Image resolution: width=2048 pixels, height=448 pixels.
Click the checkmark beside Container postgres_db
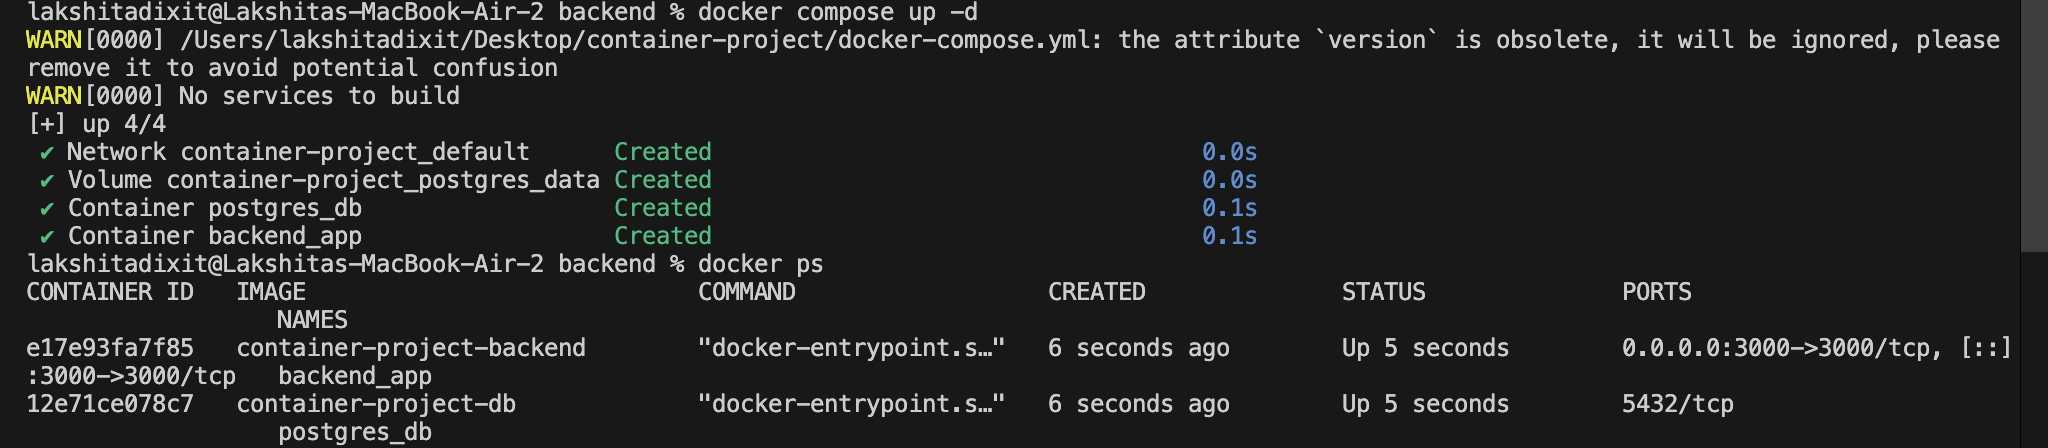coord(46,209)
